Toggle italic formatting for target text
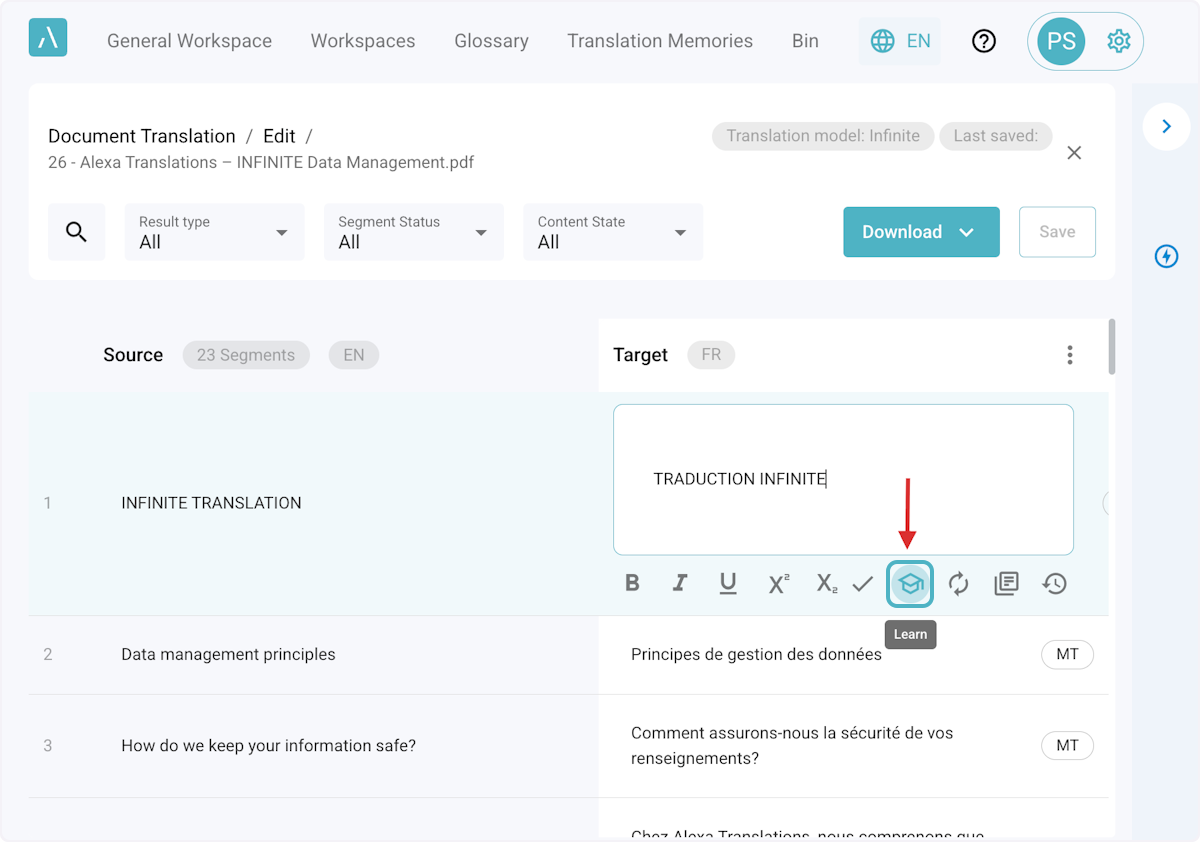1200x842 pixels. [x=680, y=583]
